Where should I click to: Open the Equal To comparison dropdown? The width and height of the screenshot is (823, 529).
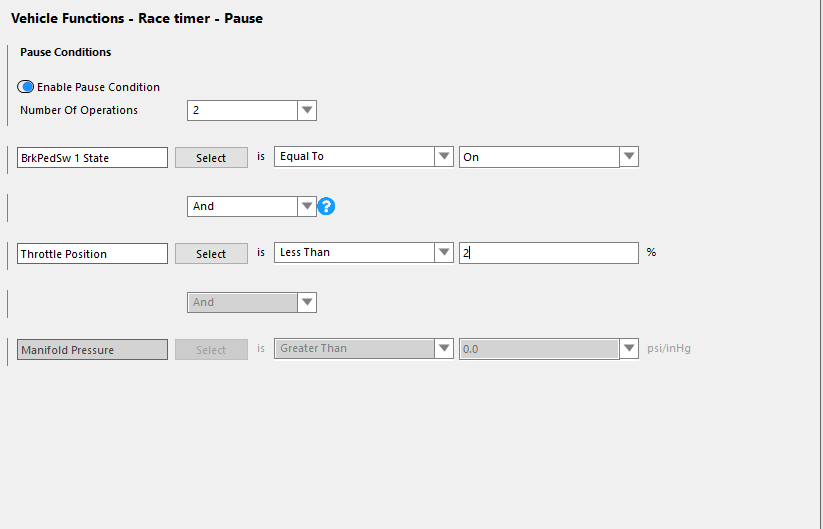[363, 156]
